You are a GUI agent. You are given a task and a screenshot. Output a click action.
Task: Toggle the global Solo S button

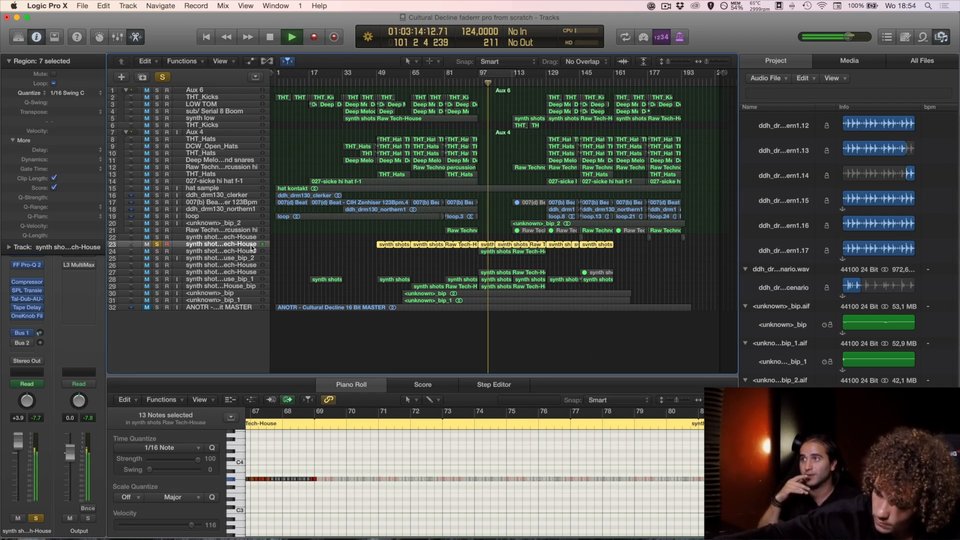[162, 77]
